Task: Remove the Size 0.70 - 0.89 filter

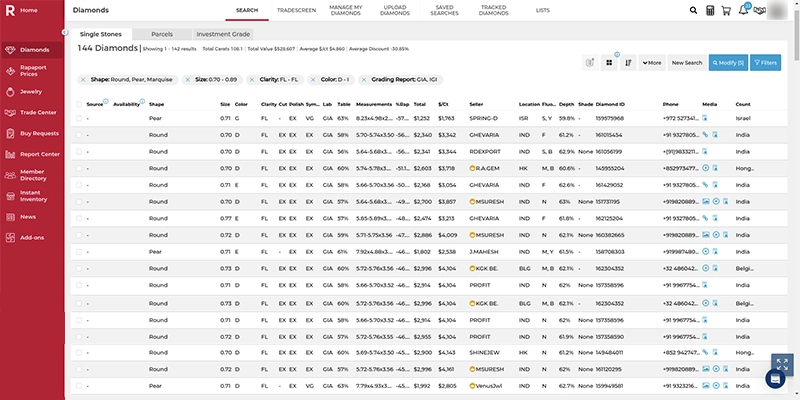Action: coord(187,80)
